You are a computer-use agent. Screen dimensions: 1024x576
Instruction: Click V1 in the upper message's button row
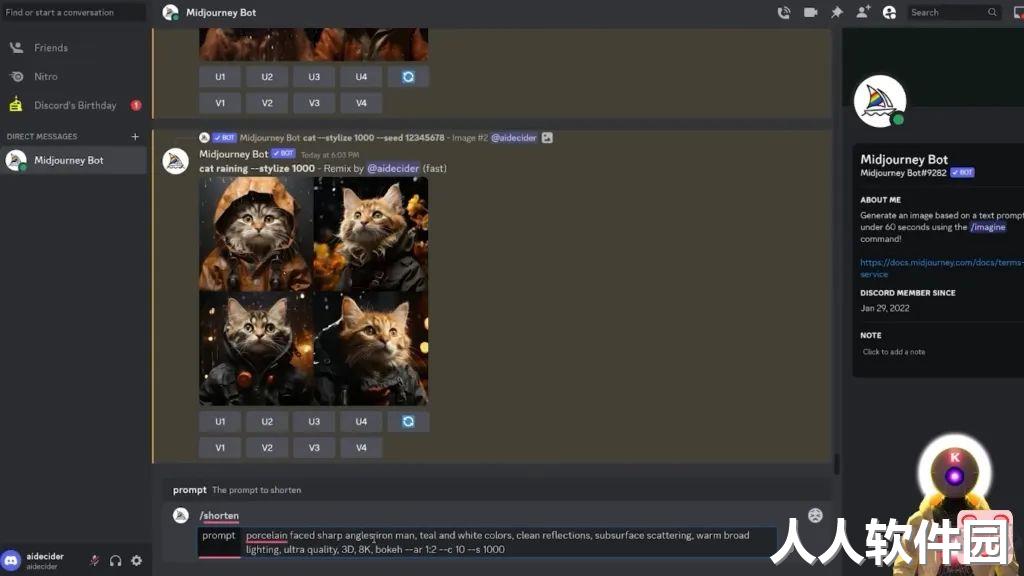pyautogui.click(x=220, y=103)
